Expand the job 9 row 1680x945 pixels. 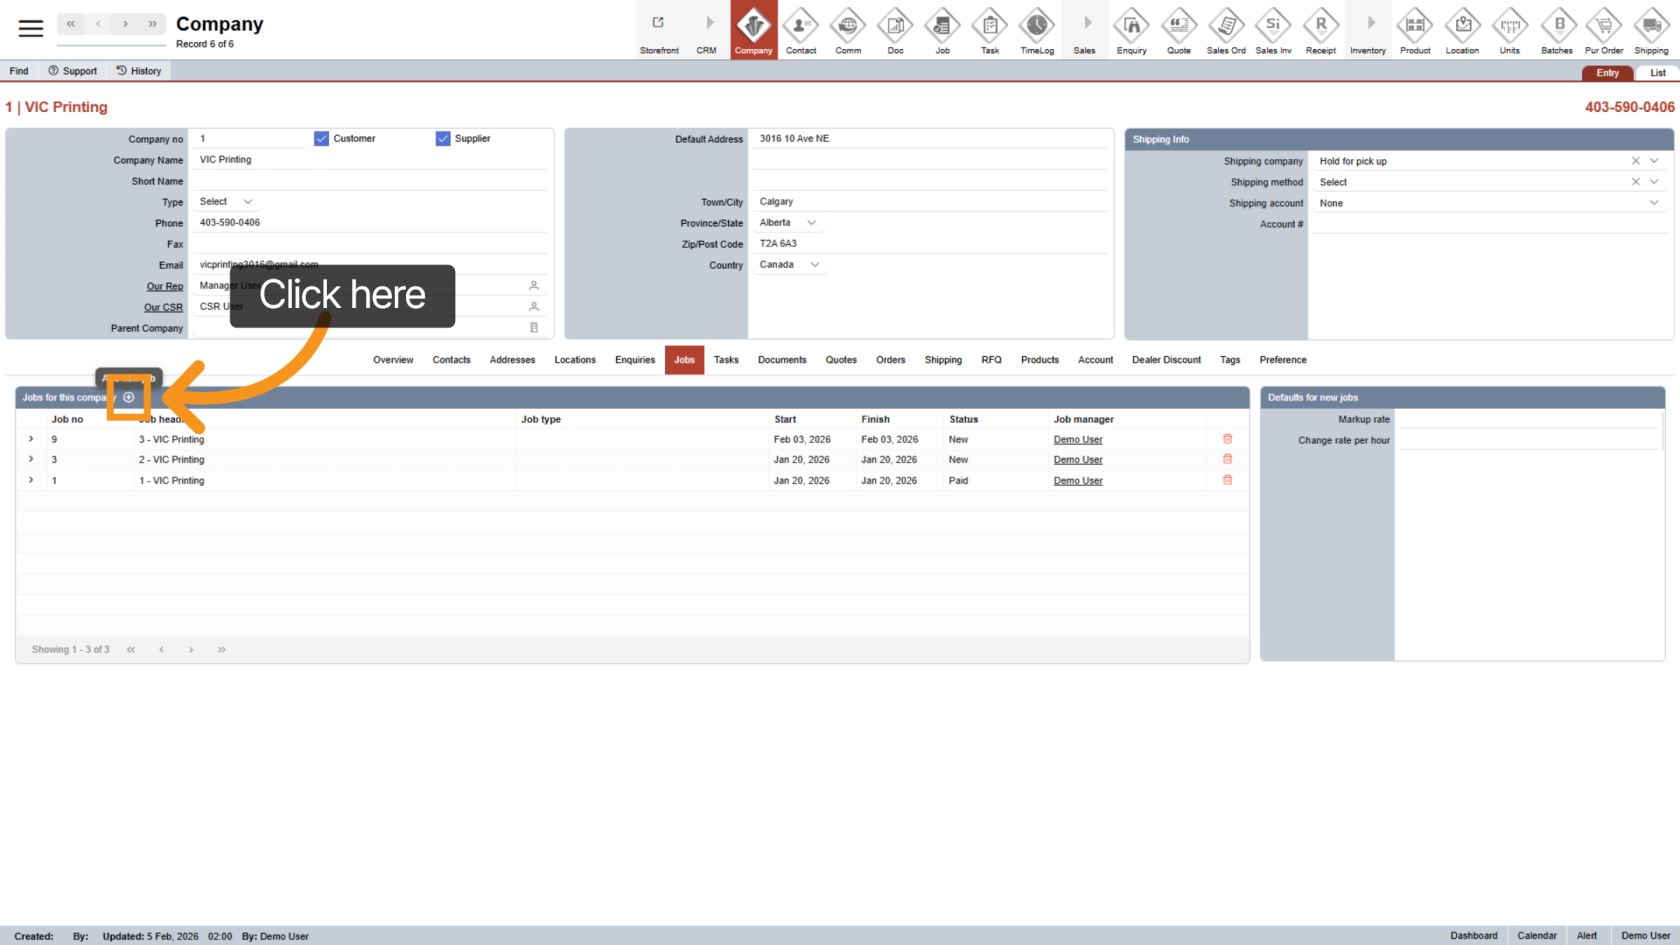point(31,439)
